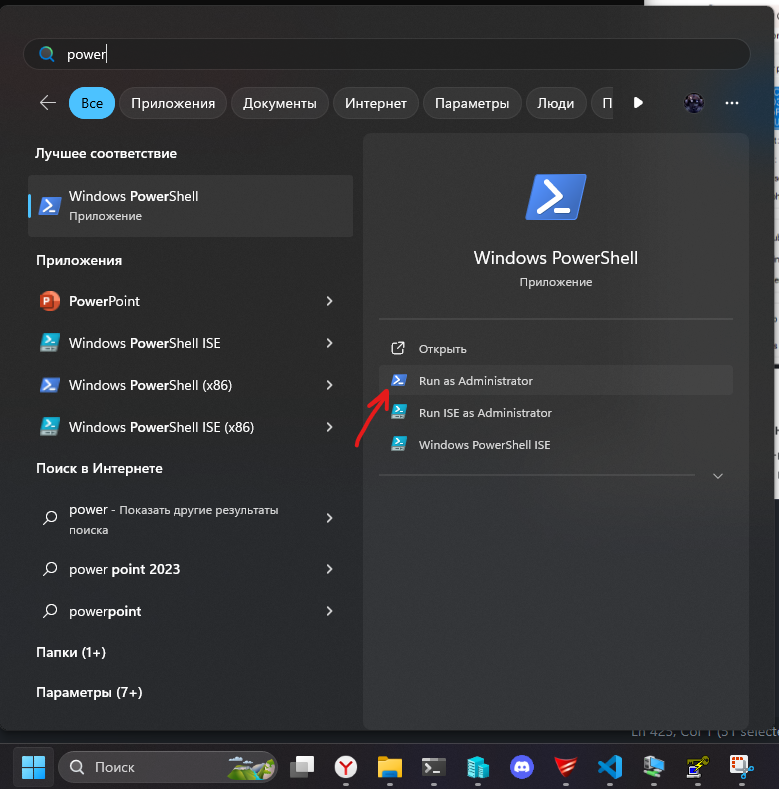Viewport: 779px width, 789px height.
Task: Click large PowerShell logo in details pane
Action: tap(556, 197)
